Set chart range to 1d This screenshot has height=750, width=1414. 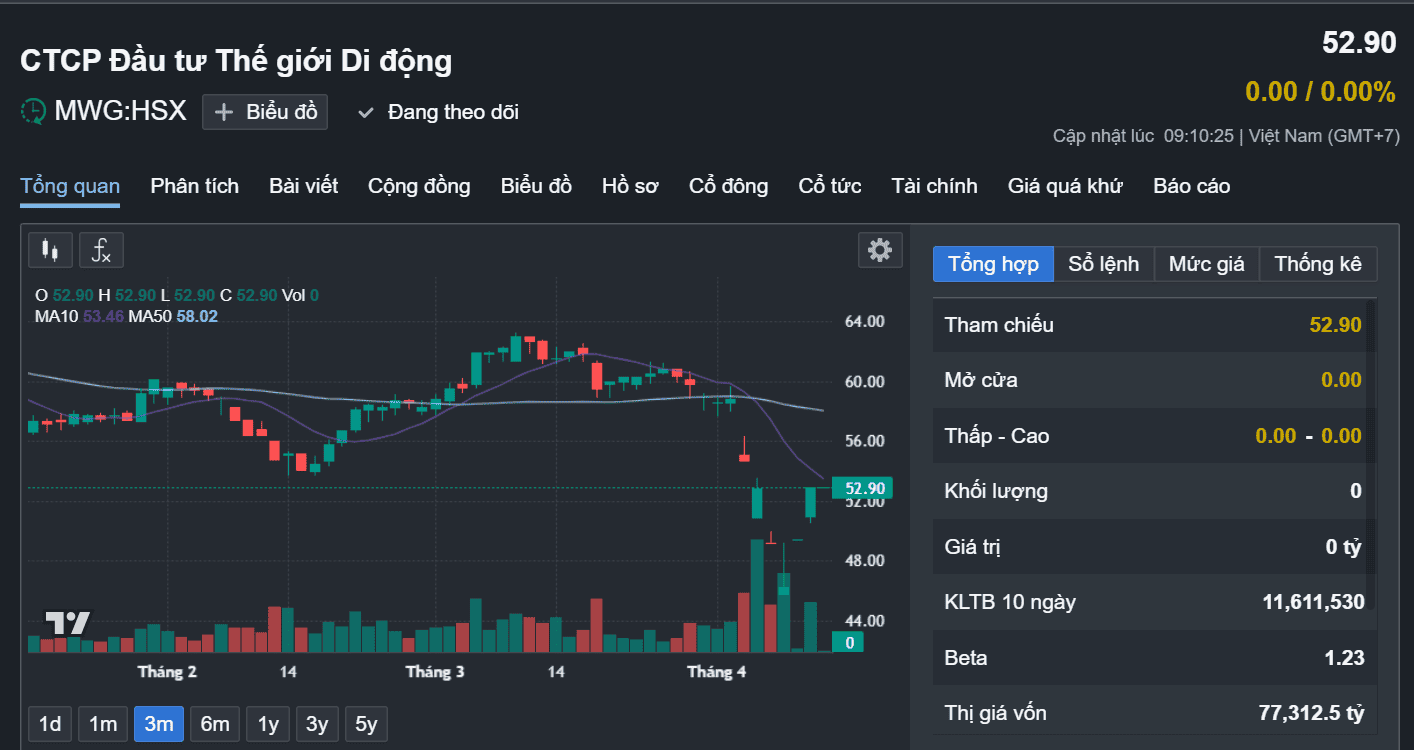click(x=50, y=724)
